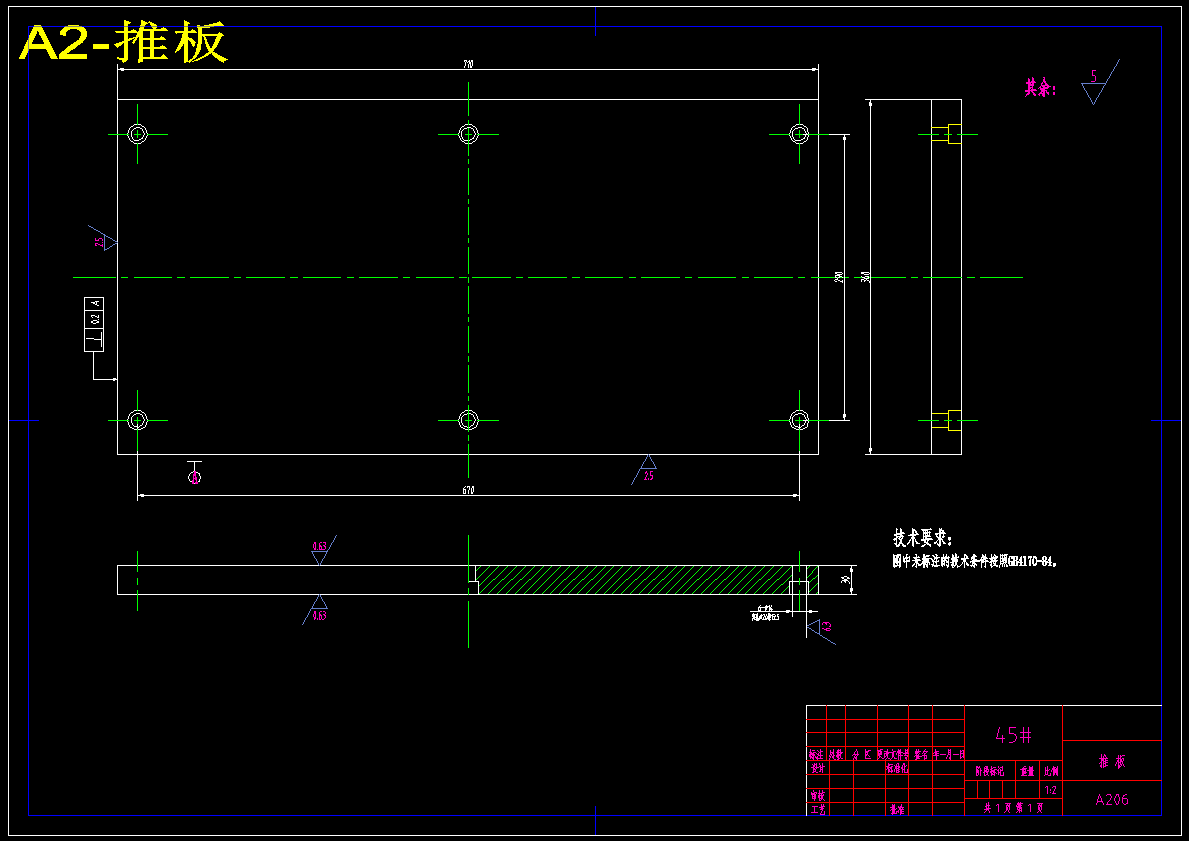Select the 670 hole spacing dimension
The image size is (1189, 841).
pos(469,491)
